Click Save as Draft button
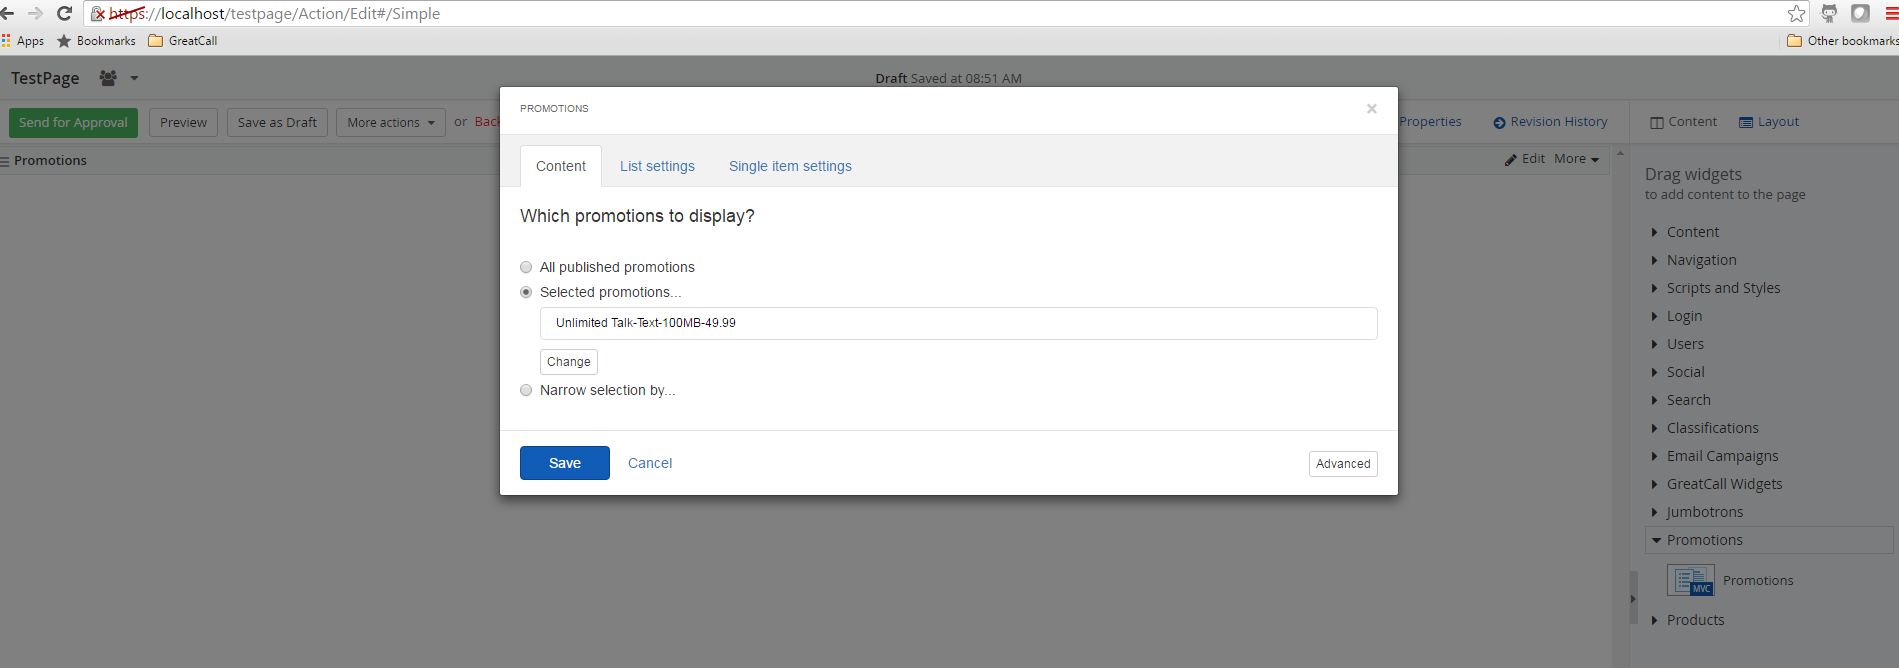Screen dimensions: 1899x668 tap(277, 123)
